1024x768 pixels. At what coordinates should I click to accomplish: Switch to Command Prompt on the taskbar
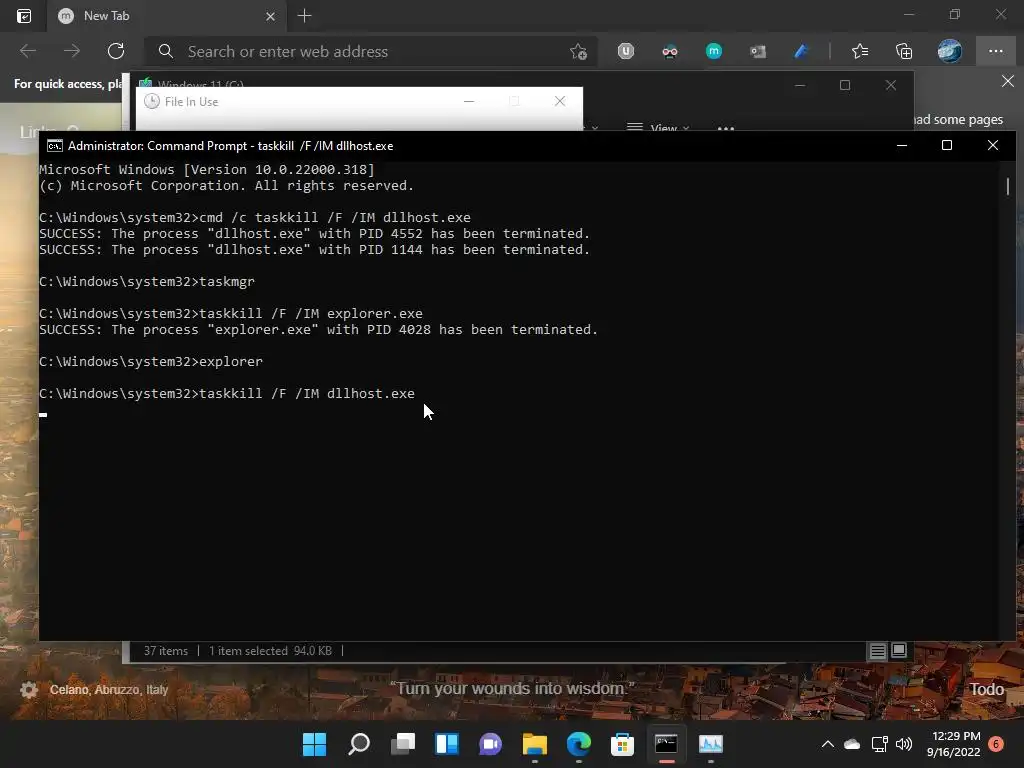(666, 744)
